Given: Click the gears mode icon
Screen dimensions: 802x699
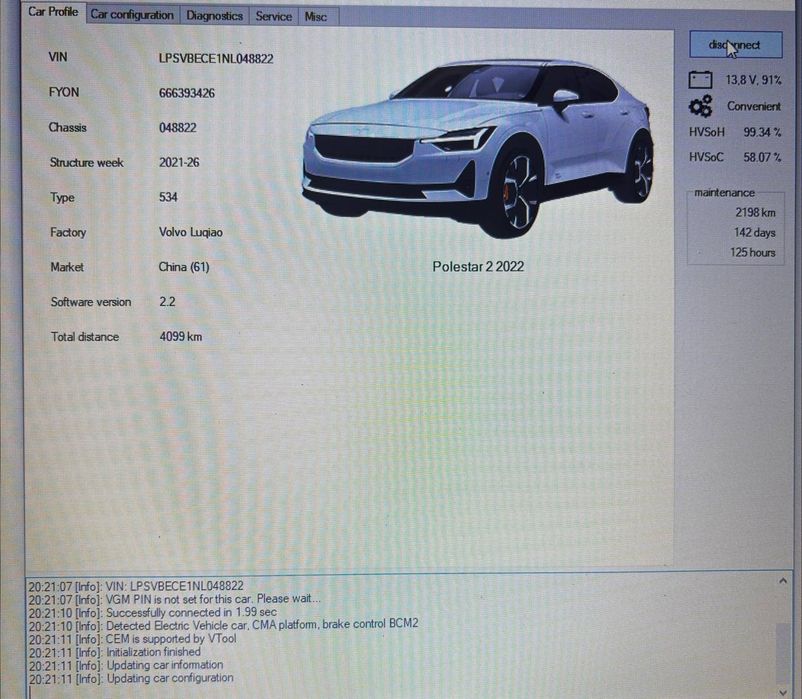Looking at the screenshot, I should 700,106.
